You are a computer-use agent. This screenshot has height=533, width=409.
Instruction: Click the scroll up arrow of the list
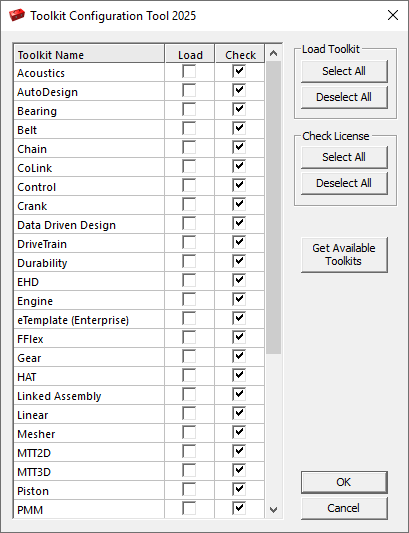coord(273,53)
